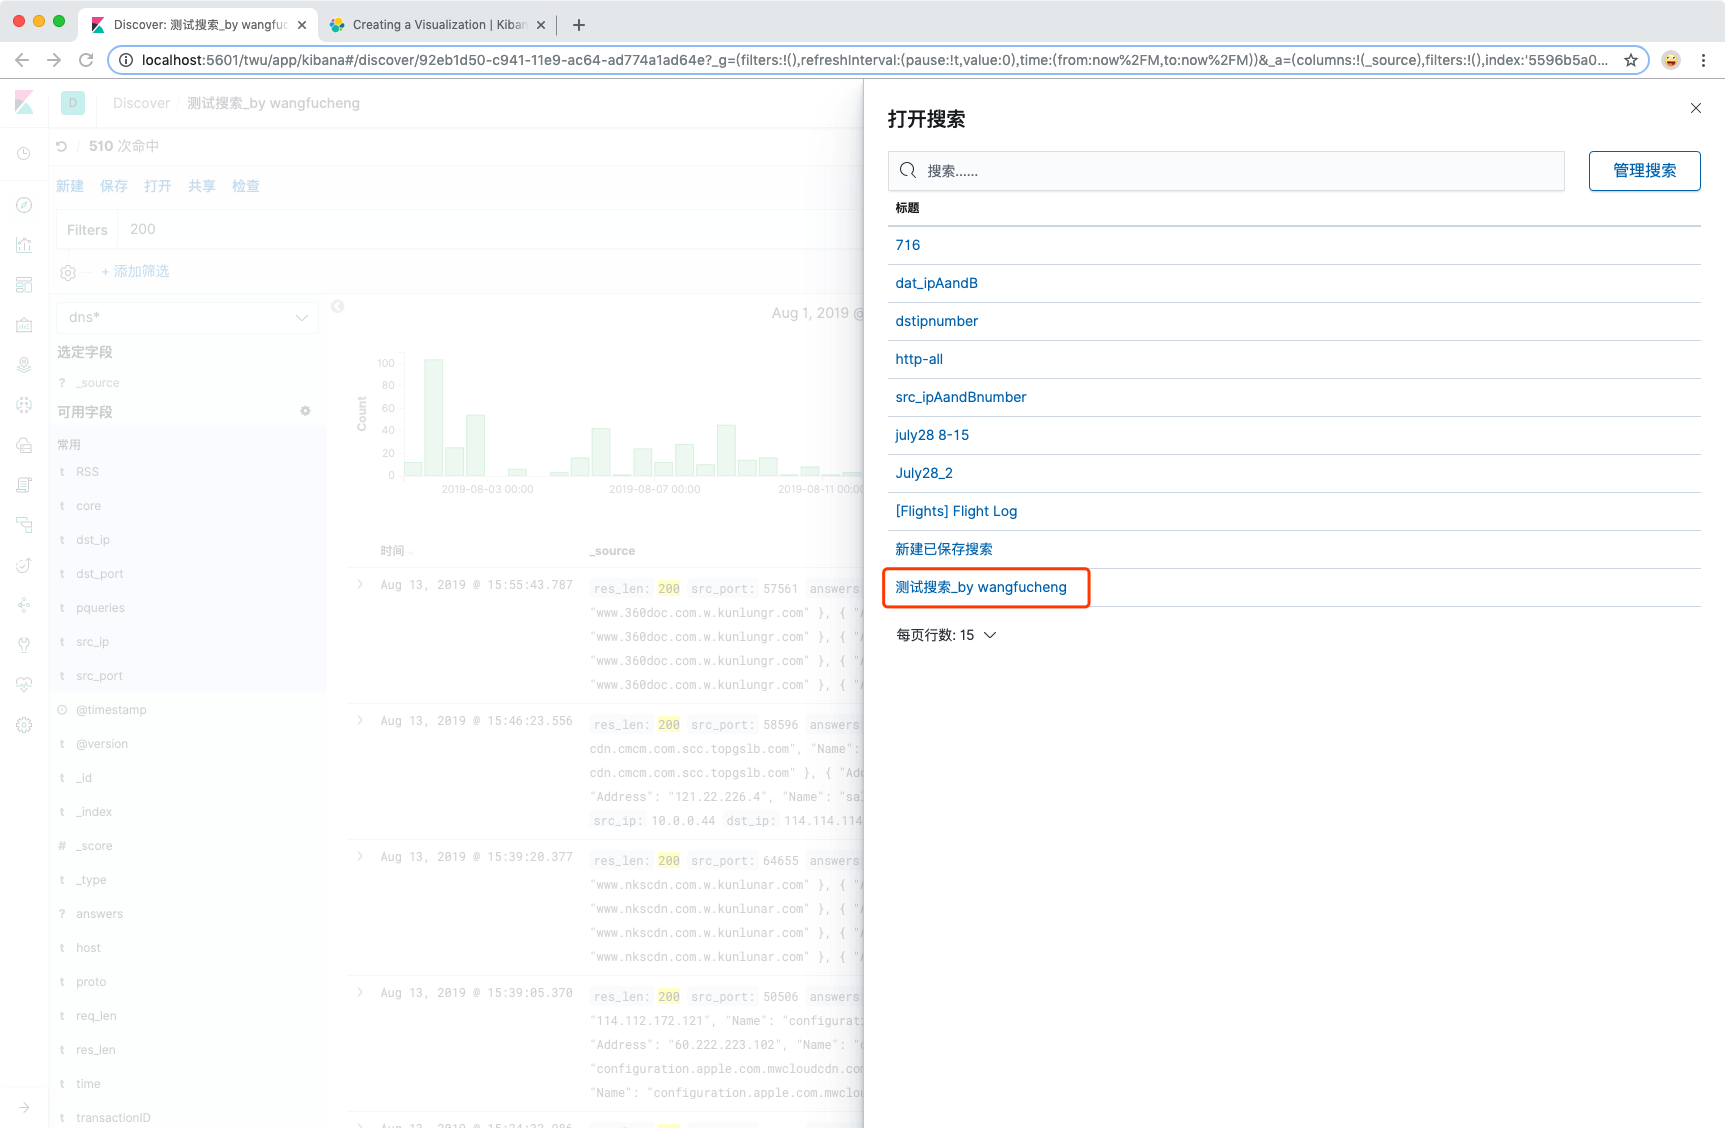
Task: Open saved search 新建已保存搜索
Action: tap(943, 549)
